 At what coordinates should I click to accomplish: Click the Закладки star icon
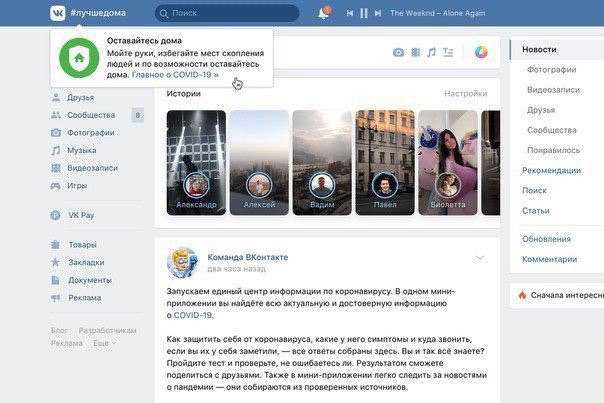(x=55, y=262)
